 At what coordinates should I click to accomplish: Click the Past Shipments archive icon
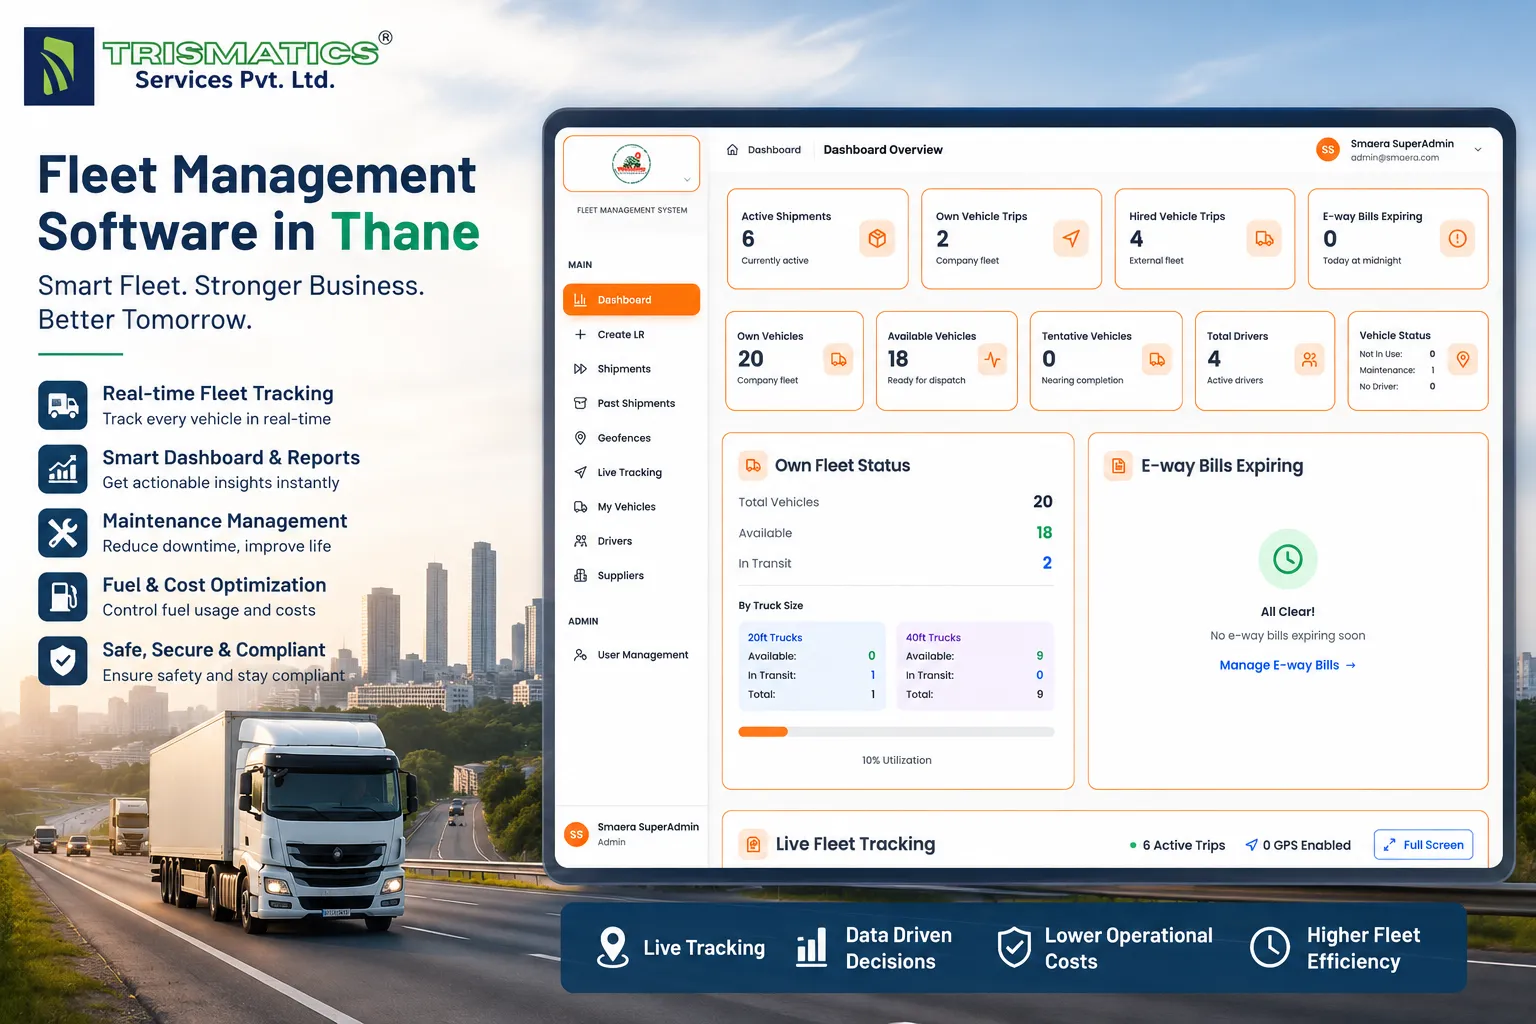pos(580,404)
